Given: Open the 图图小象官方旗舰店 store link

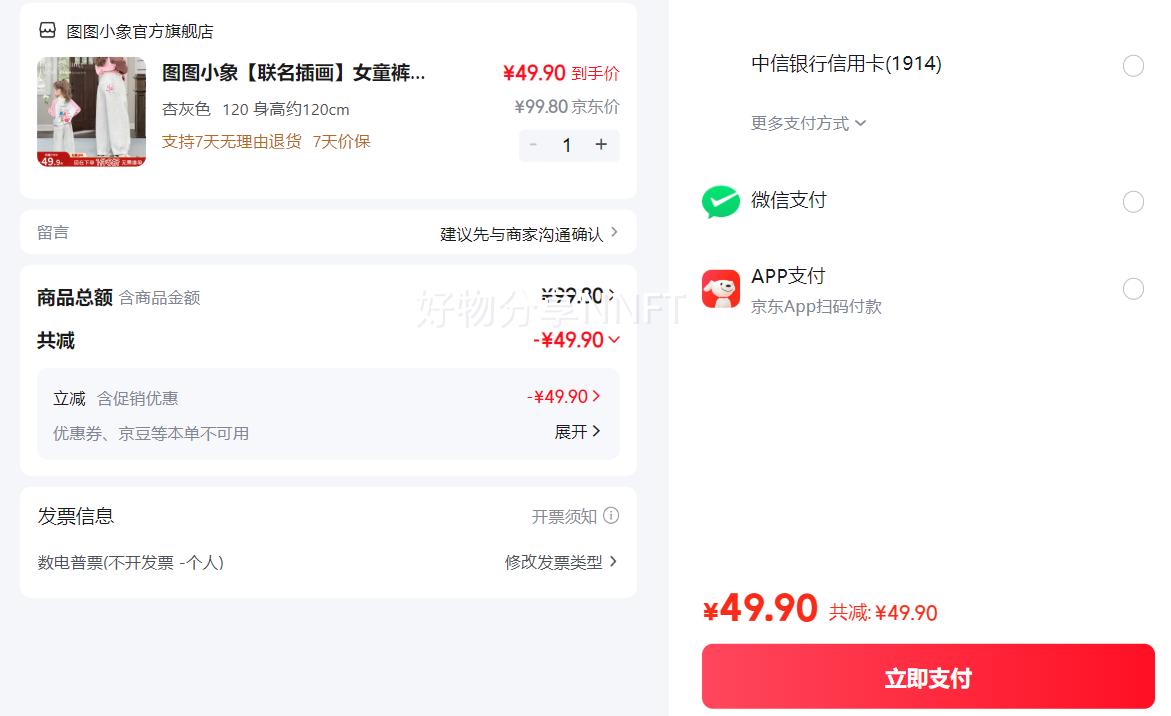Looking at the screenshot, I should tap(140, 31).
